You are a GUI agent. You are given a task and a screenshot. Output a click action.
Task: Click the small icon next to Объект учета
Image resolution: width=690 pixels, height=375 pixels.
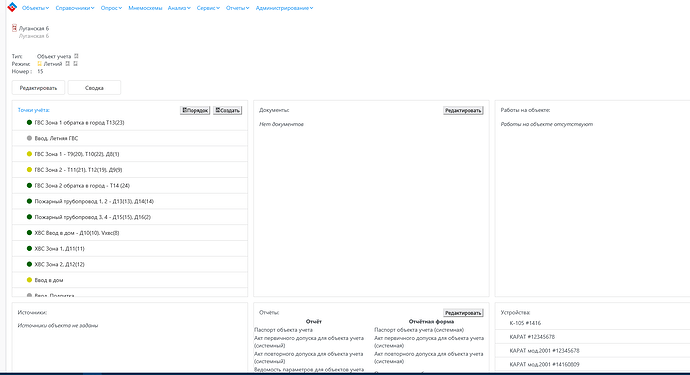pos(76,56)
